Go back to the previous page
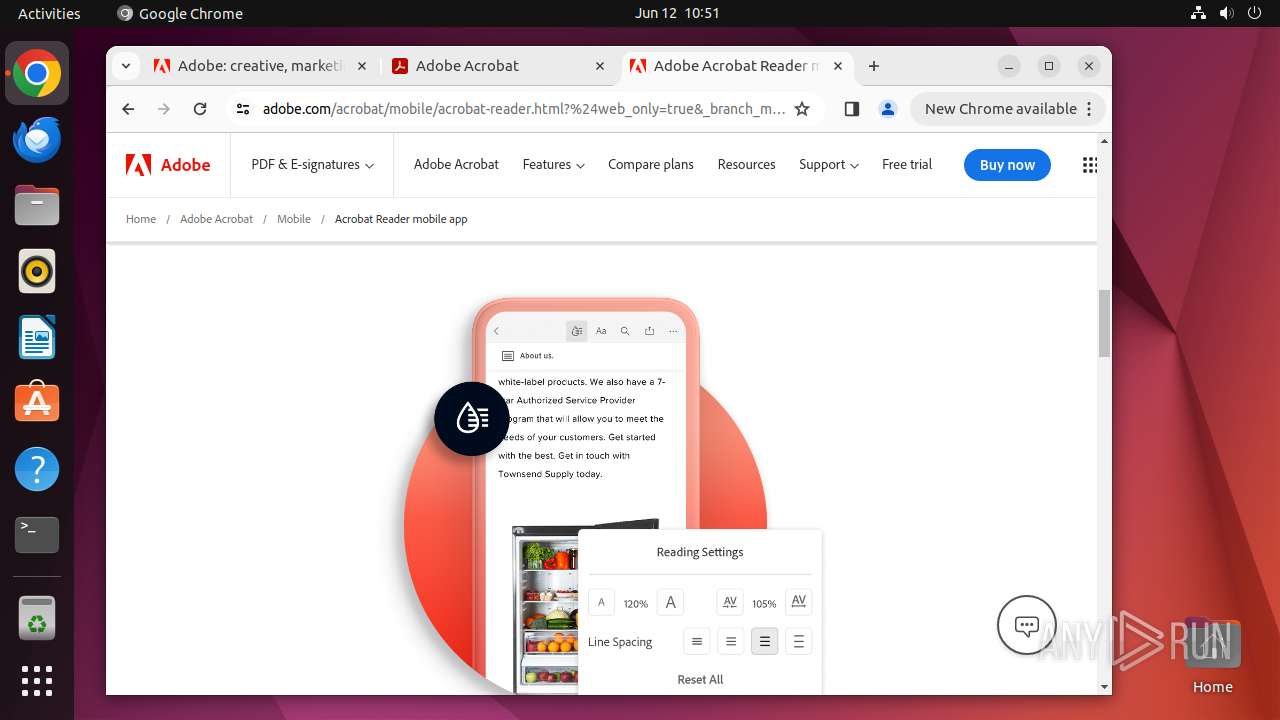 pyautogui.click(x=128, y=109)
